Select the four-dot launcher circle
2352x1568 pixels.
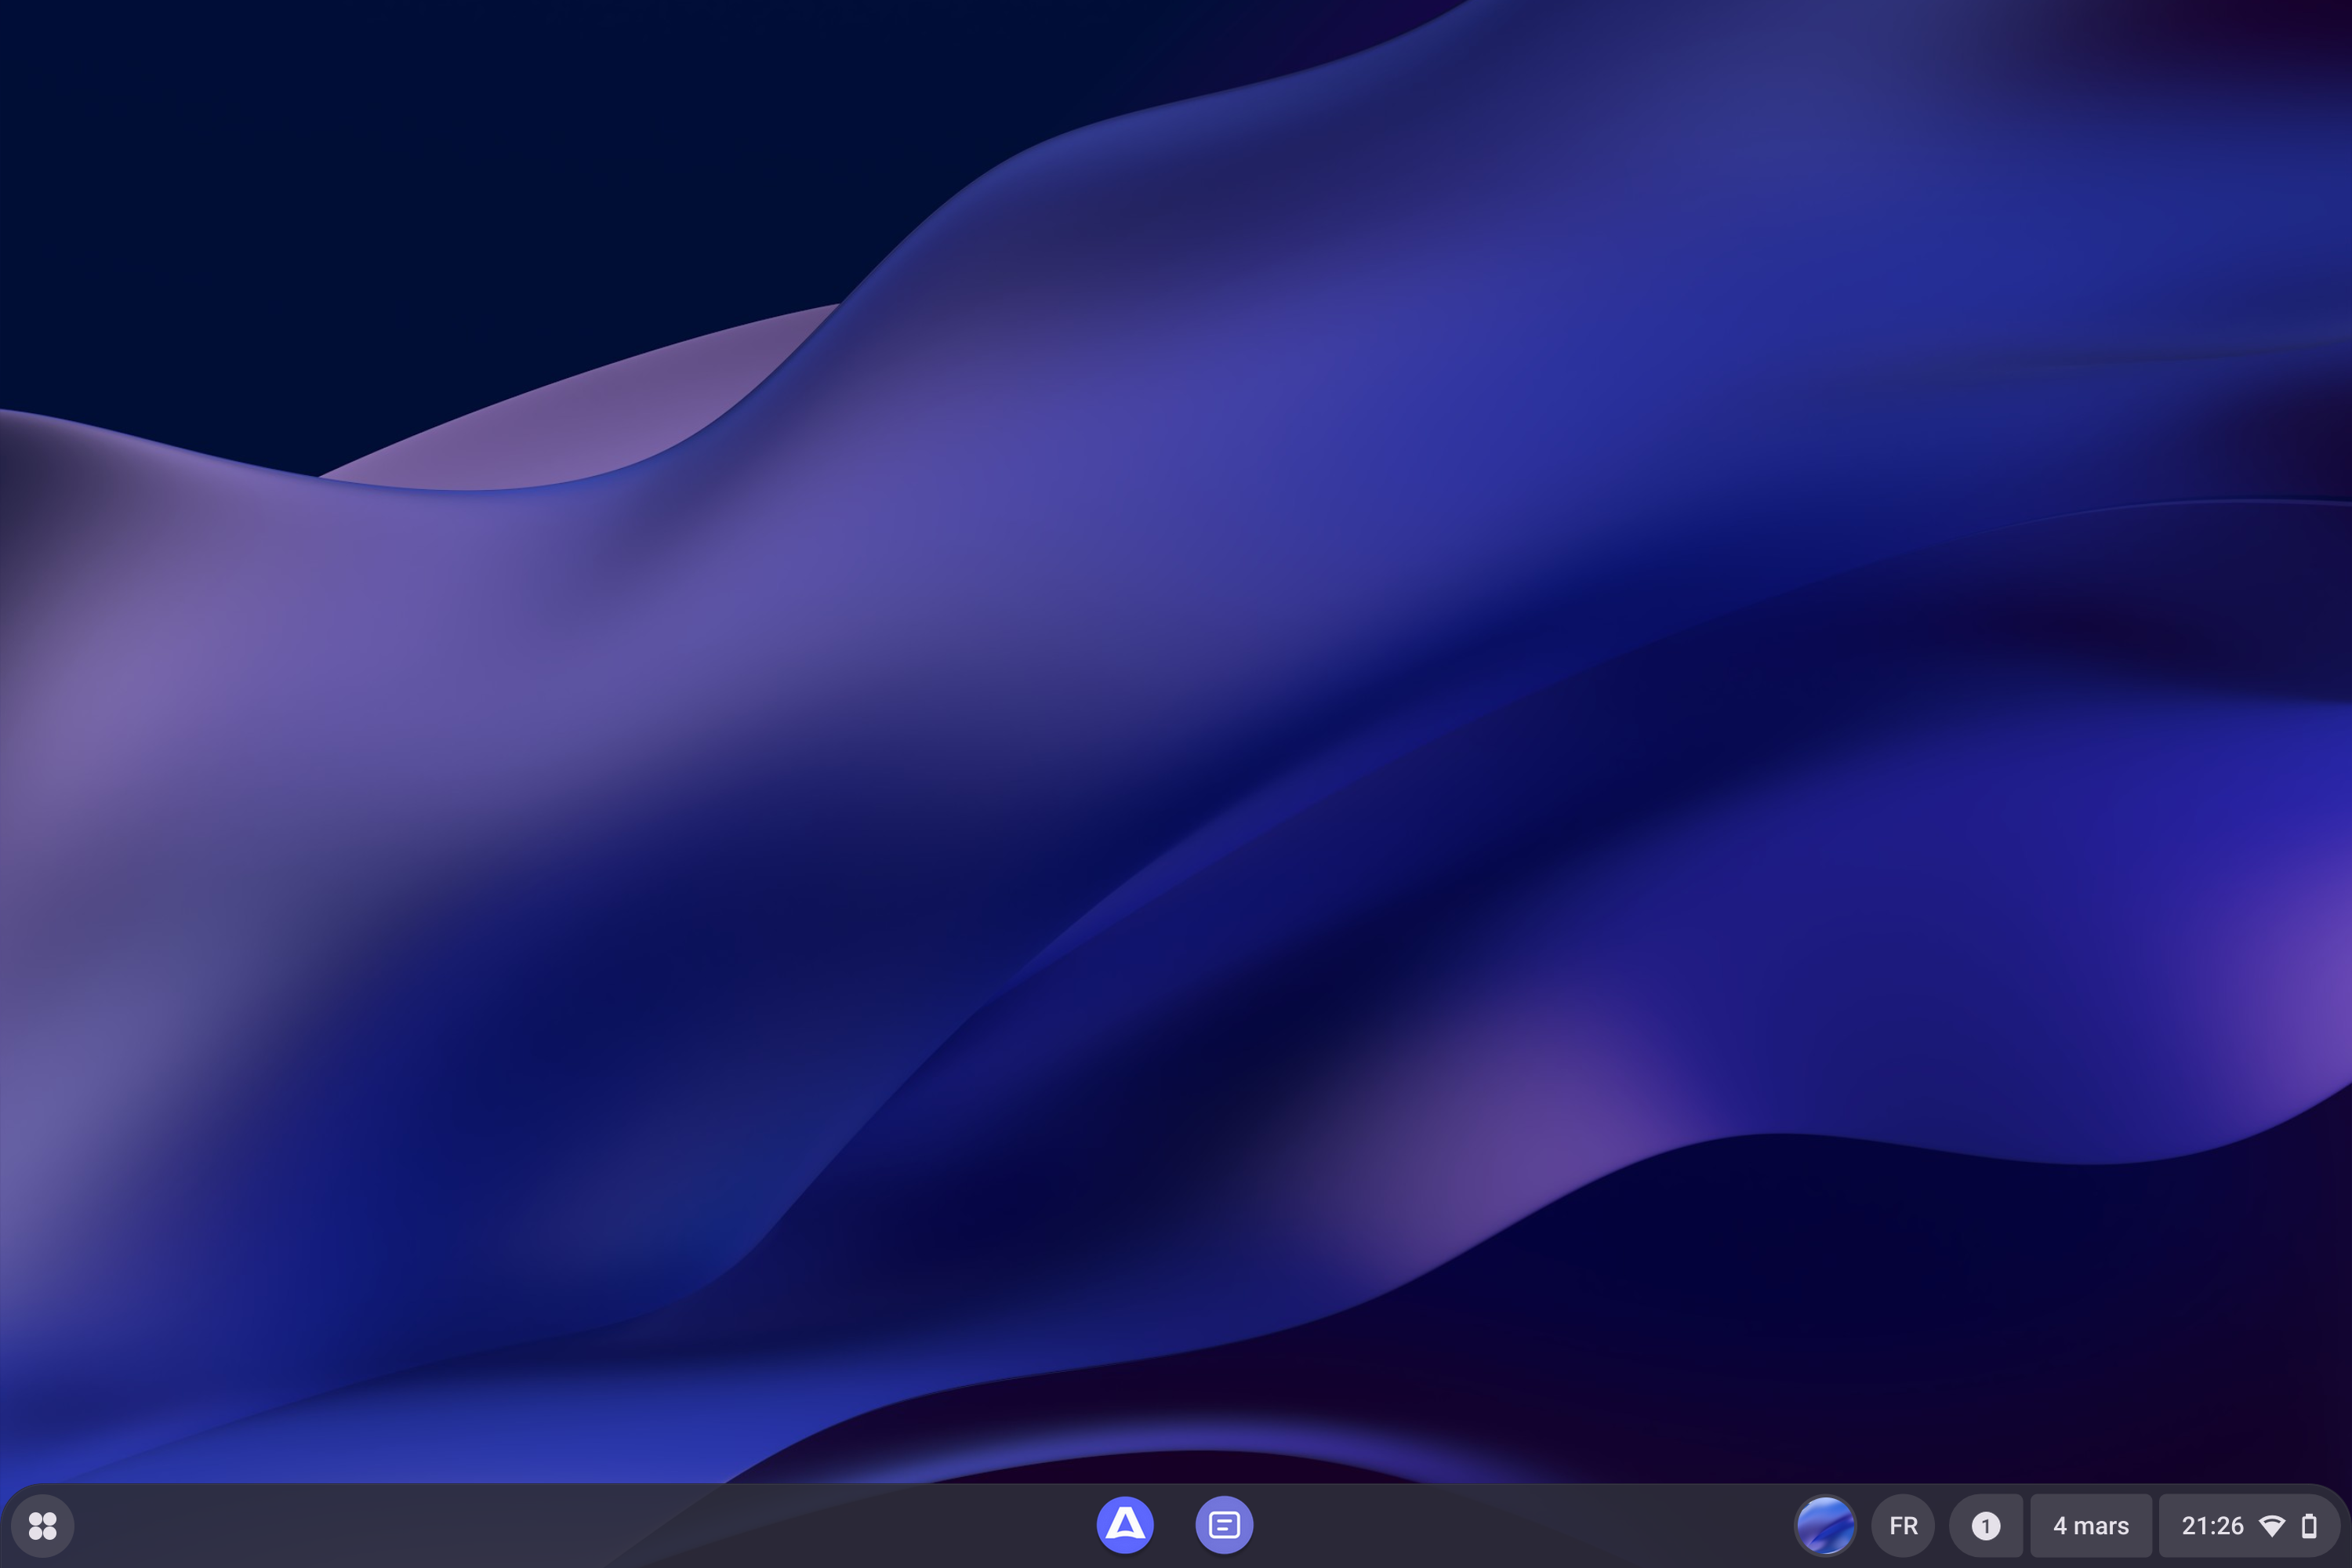pos(42,1526)
